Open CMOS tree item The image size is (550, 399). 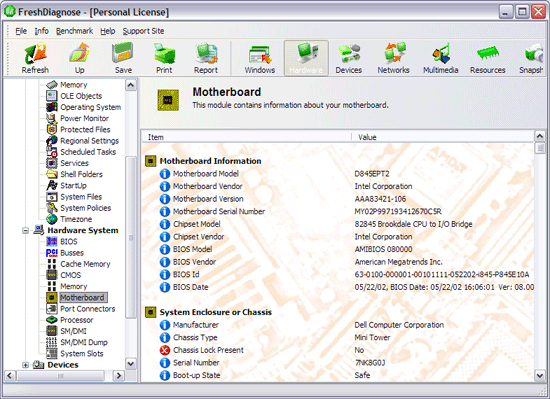click(x=71, y=275)
